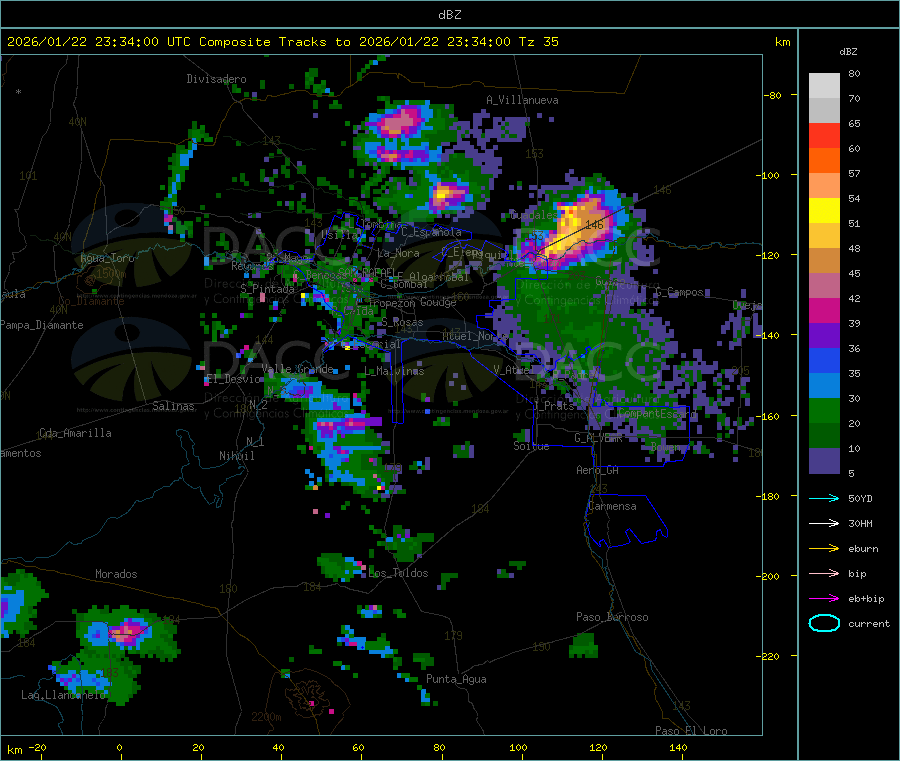
Task: Click the '-220' km tick on right axis
Action: coord(770,657)
